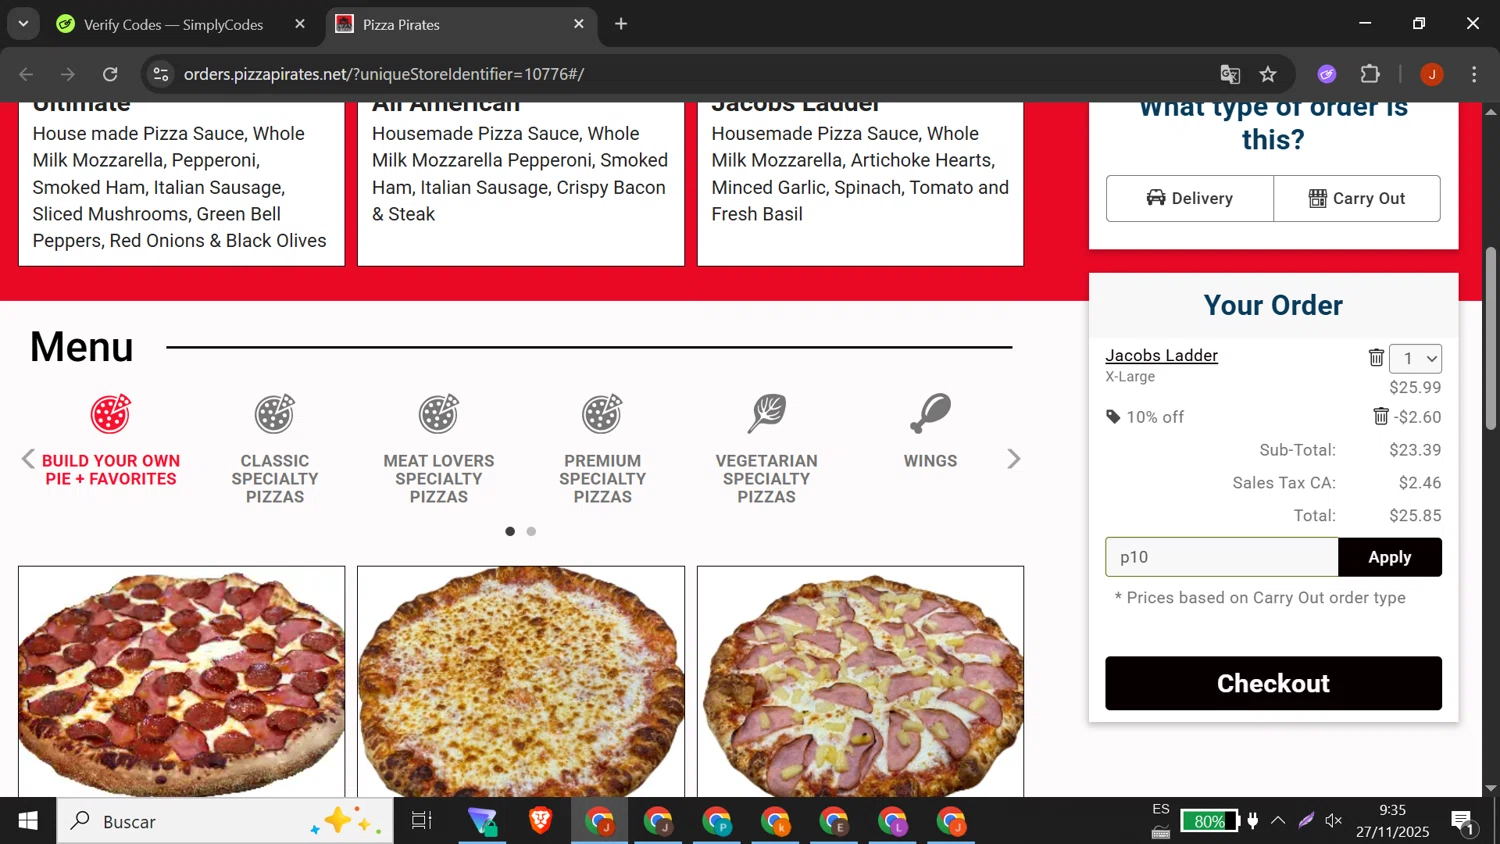This screenshot has height=844, width=1500.
Task: Open notifications center in system tray
Action: (x=1463, y=822)
